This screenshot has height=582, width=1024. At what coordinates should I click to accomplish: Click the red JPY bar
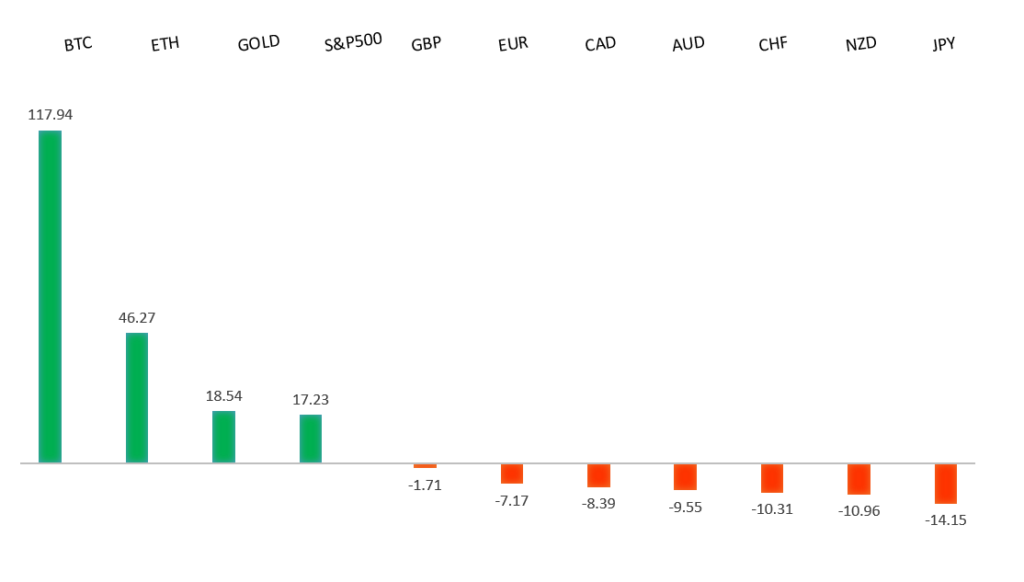coord(946,483)
